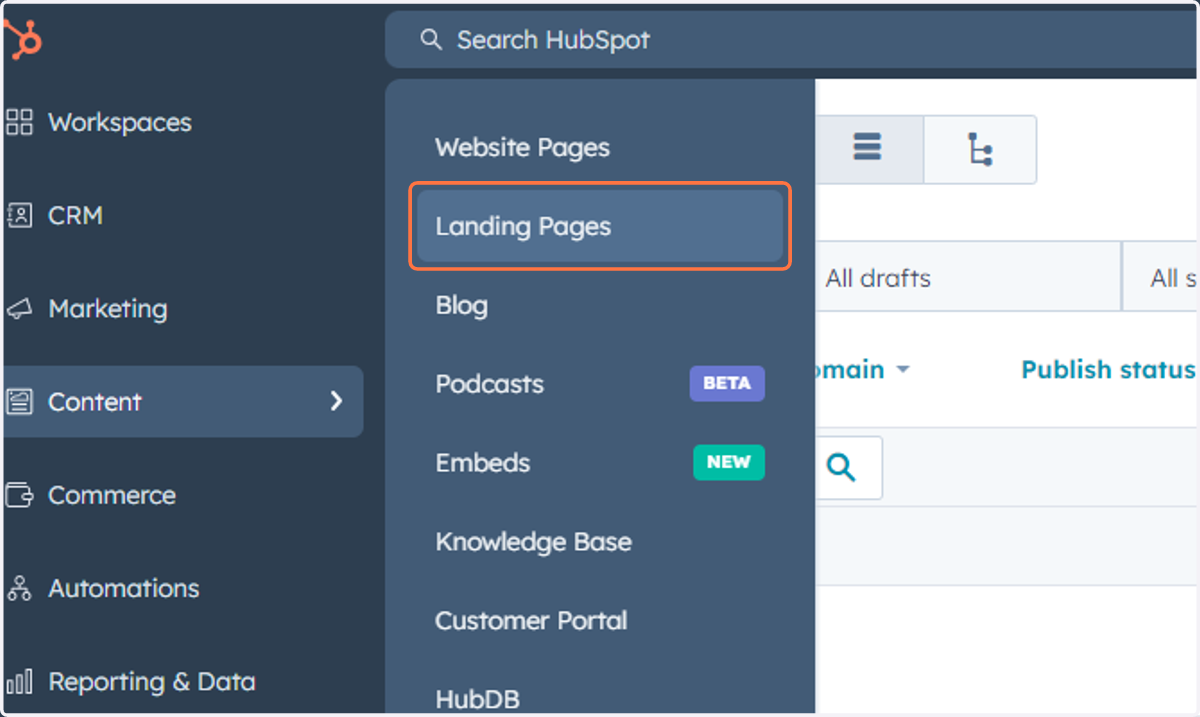
Task: Click the magnifier icon in Search HubSpot bar
Action: pyautogui.click(x=431, y=40)
